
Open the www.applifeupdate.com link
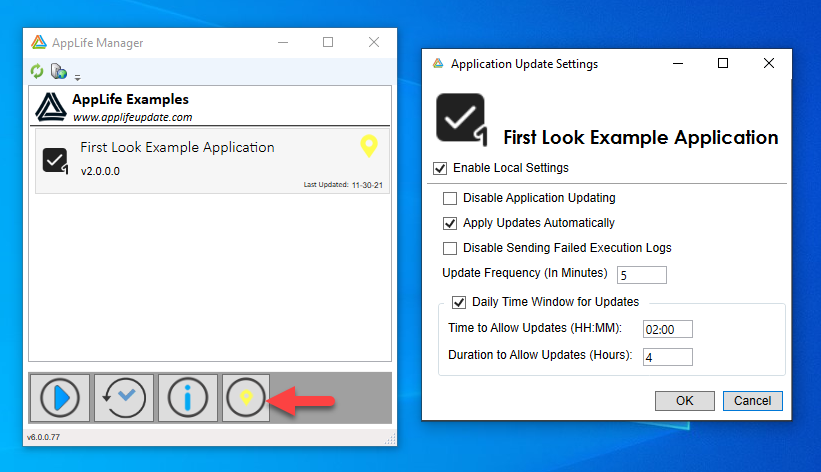click(132, 117)
